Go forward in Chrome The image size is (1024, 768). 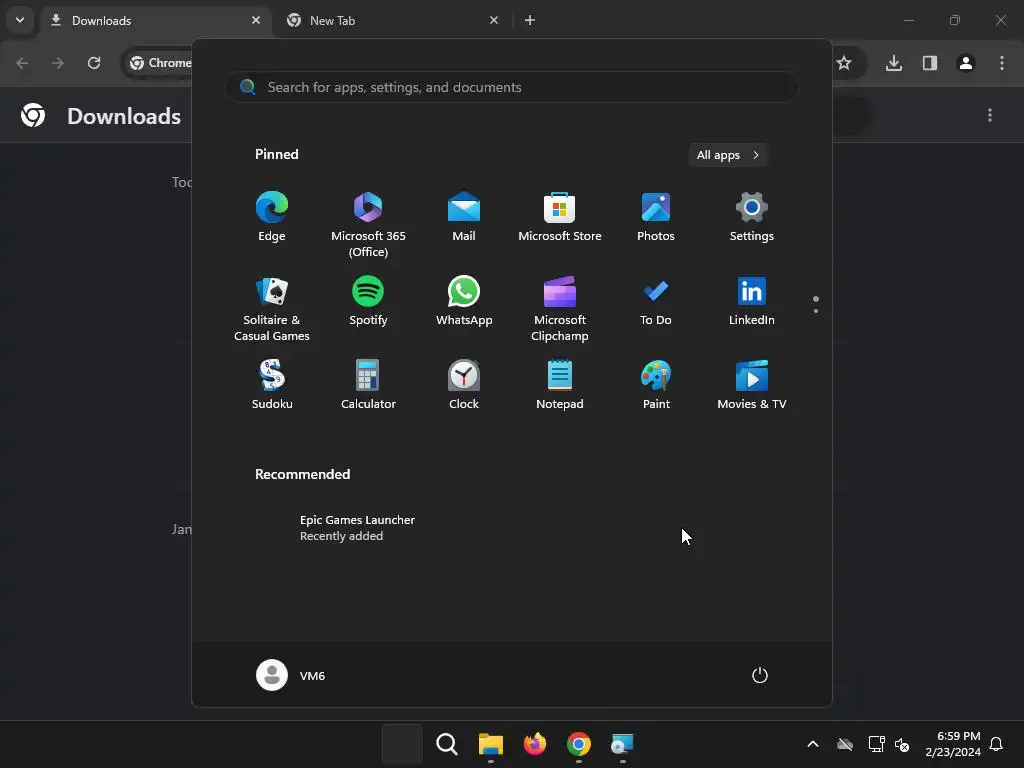58,63
